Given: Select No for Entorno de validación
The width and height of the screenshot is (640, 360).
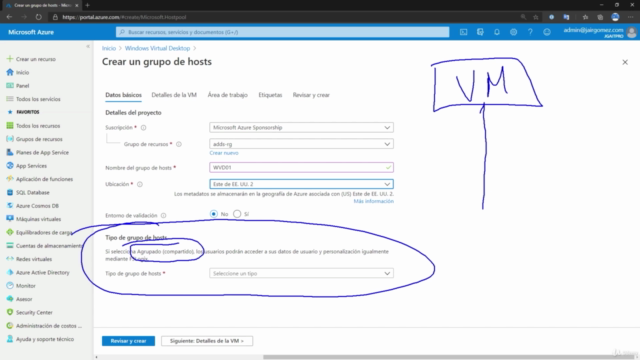Looking at the screenshot, I should coord(213,214).
